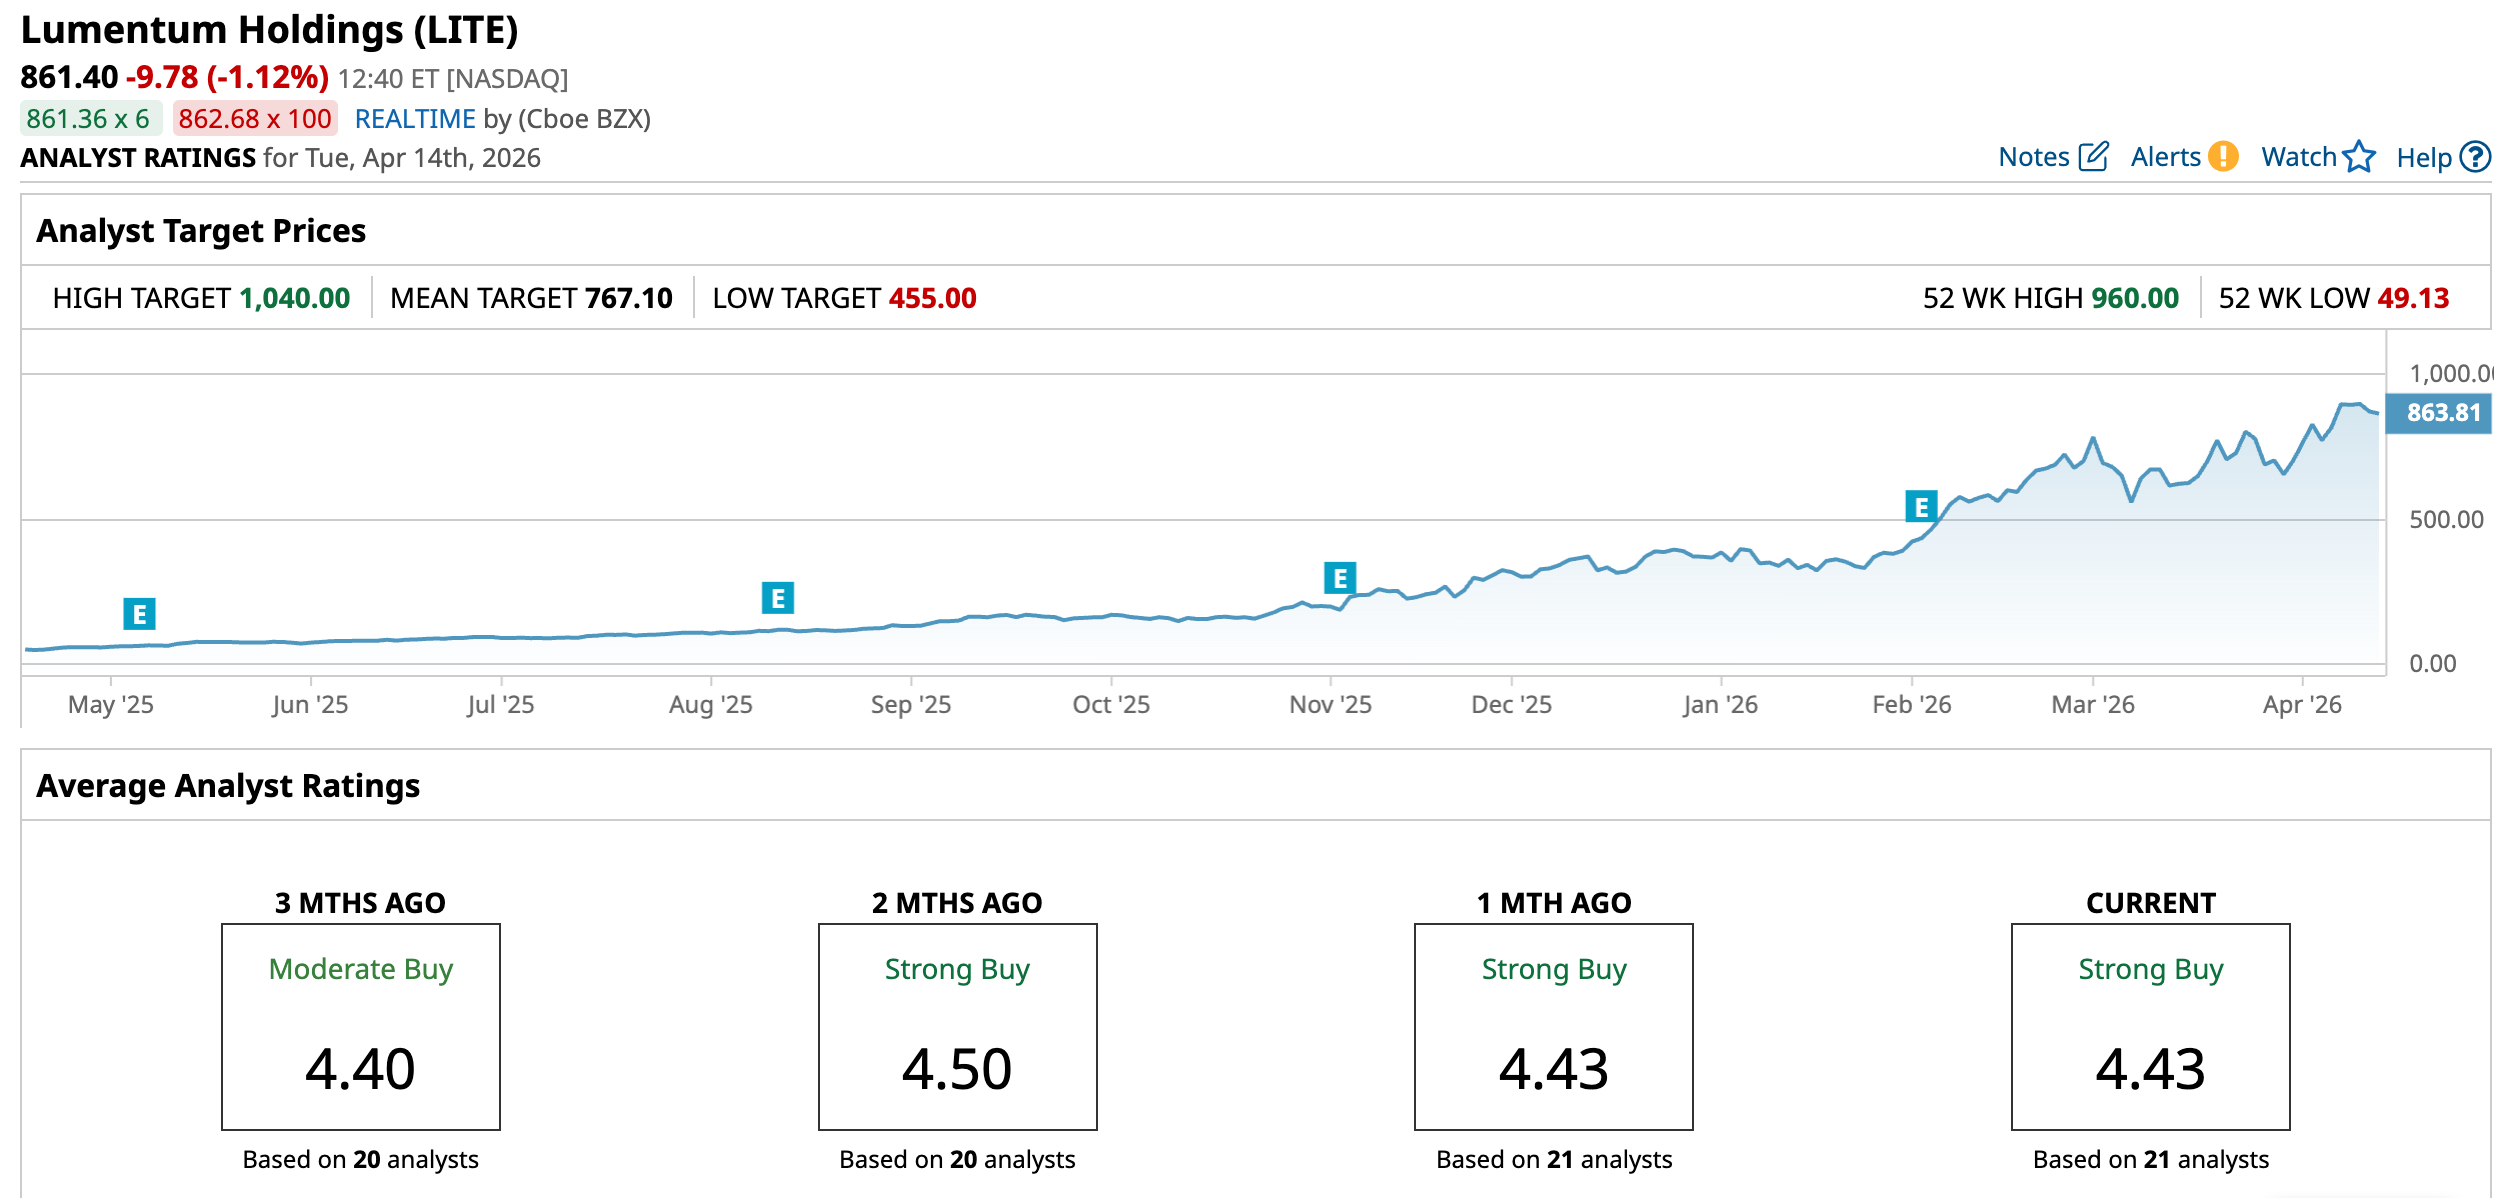2498x1198 pixels.
Task: Click the Help question mark icon
Action: (x=2475, y=157)
